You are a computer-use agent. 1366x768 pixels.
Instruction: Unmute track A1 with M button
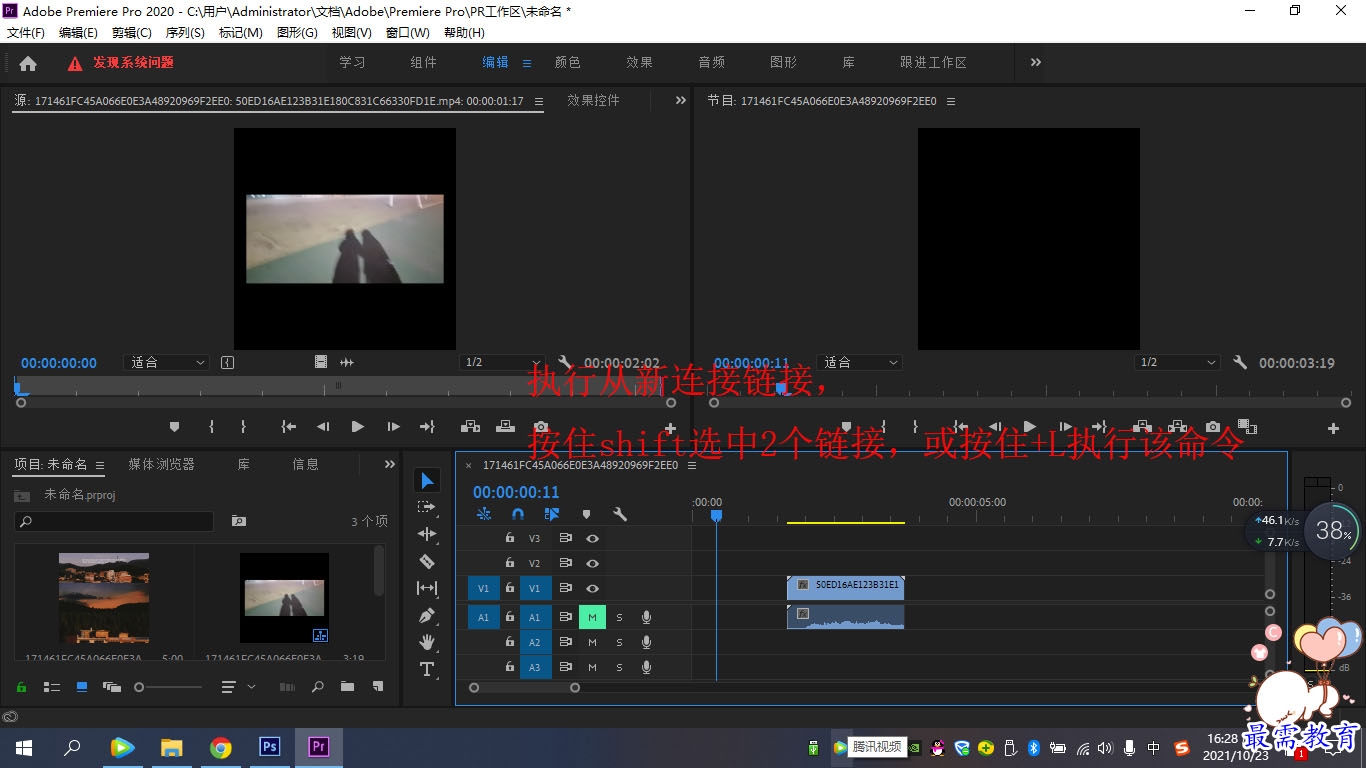click(x=592, y=617)
